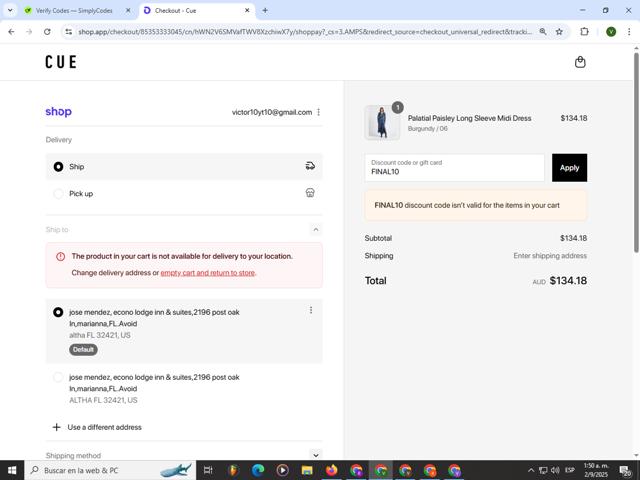This screenshot has width=640, height=480.
Task: Click Use a different address
Action: [x=104, y=427]
